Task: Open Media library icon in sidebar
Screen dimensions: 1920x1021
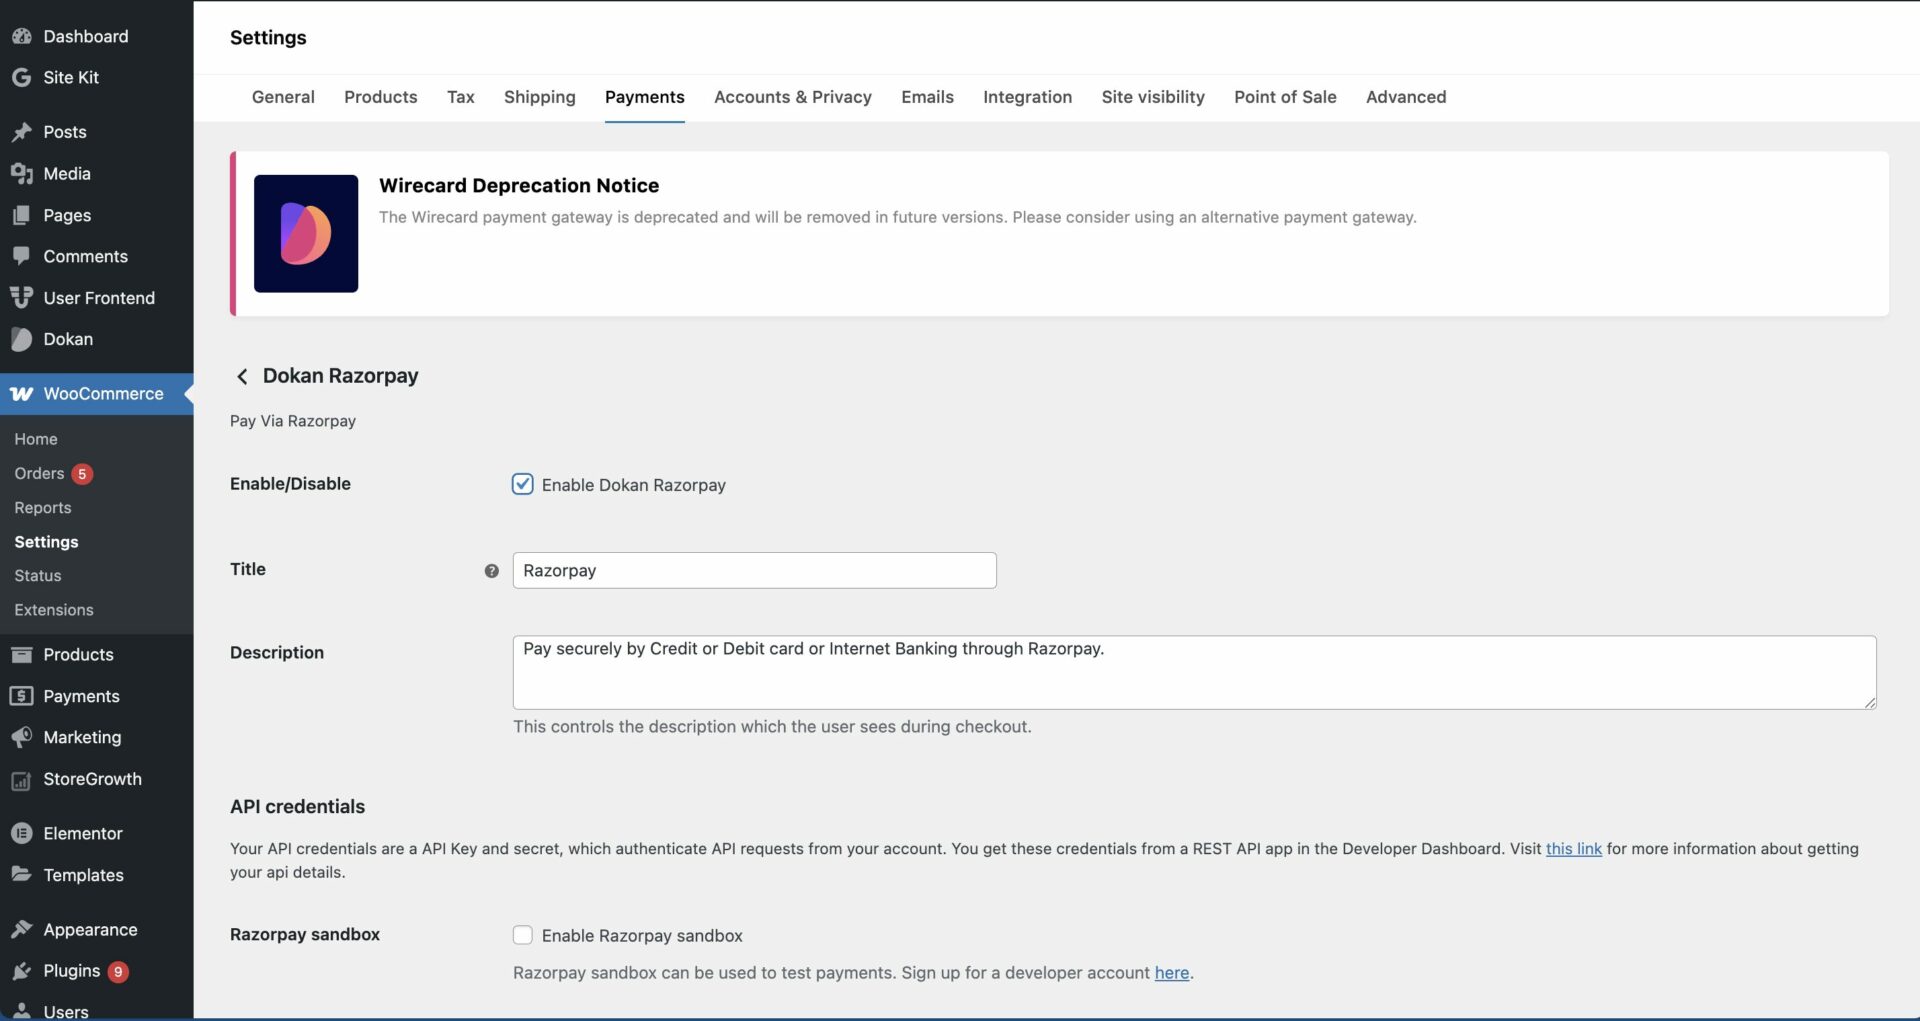Action: (x=21, y=173)
